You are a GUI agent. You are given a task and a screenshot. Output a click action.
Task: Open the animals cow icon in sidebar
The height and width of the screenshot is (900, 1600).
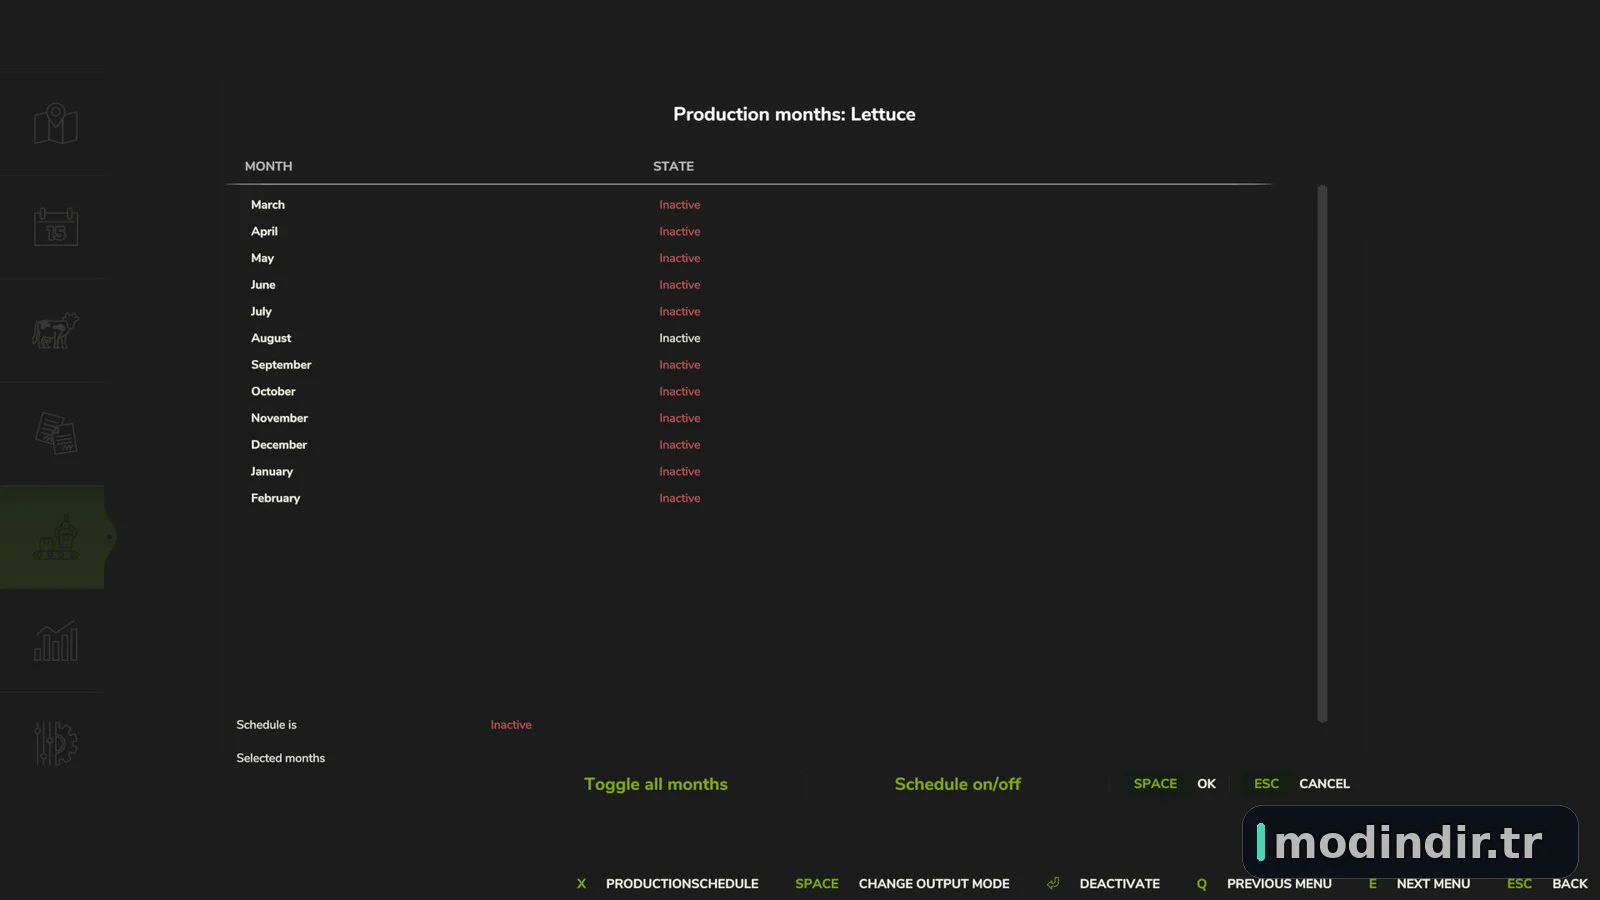(x=56, y=330)
